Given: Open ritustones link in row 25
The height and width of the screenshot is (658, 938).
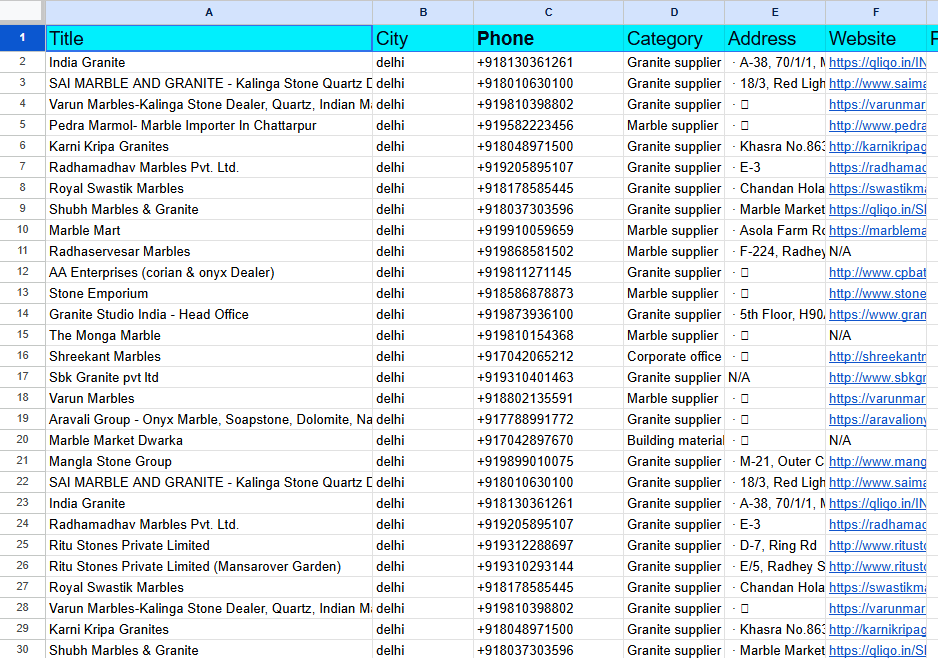Looking at the screenshot, I should (x=877, y=545).
